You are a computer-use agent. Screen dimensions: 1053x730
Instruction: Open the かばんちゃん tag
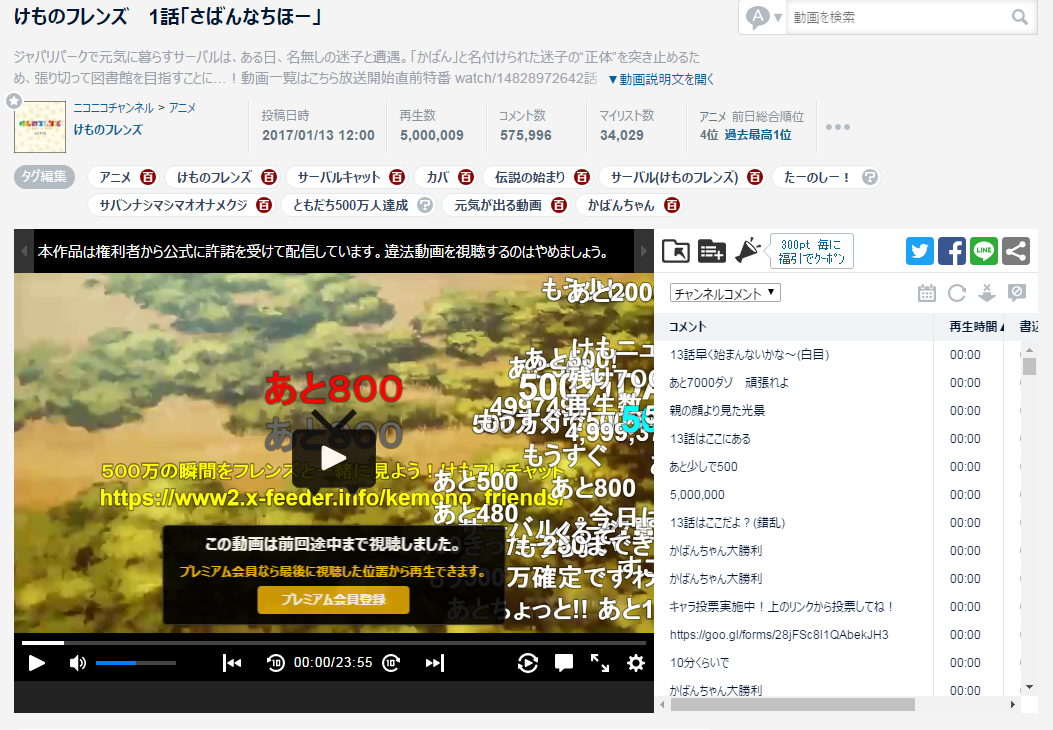coord(621,206)
